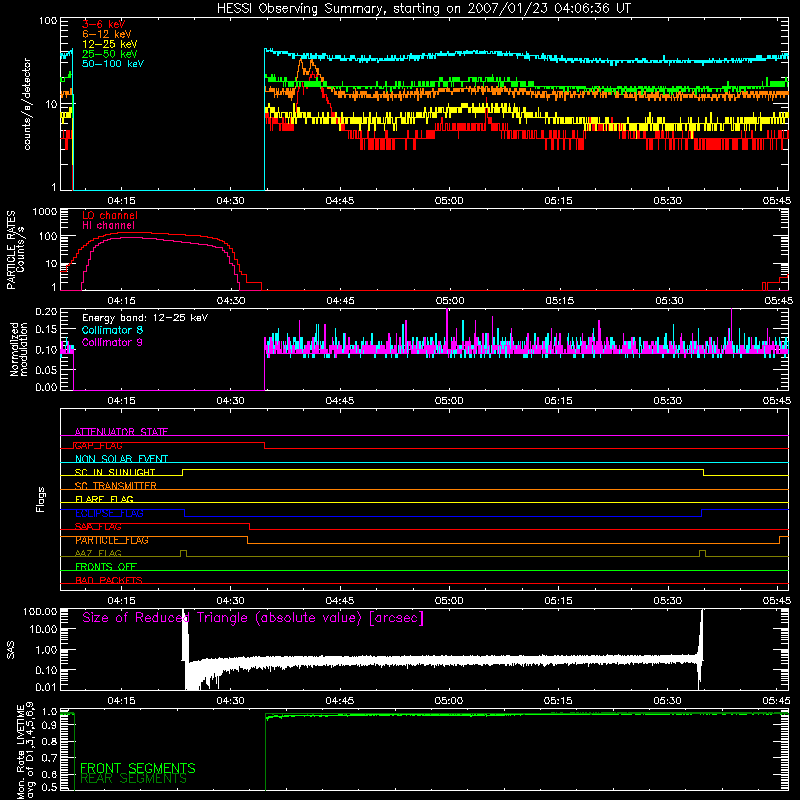Click the orange 6-12 keV flare peak
Image resolution: width=800 pixels, height=800 pixels.
coord(307,69)
